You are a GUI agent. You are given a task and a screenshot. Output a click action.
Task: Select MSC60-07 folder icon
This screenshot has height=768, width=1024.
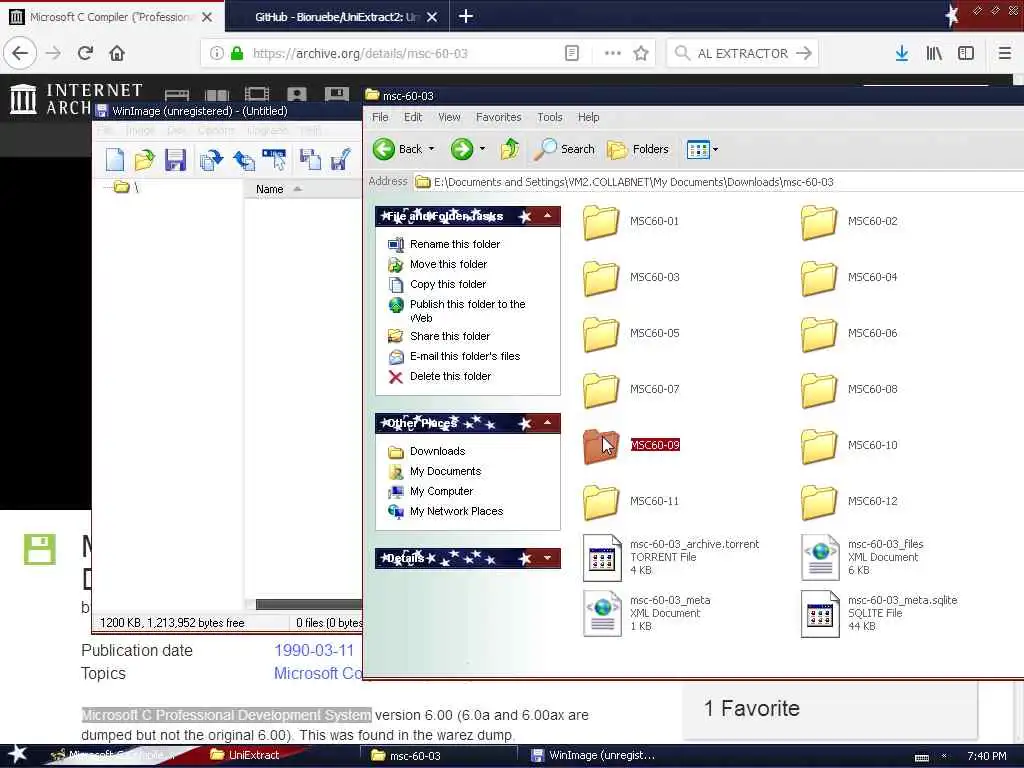tap(601, 390)
